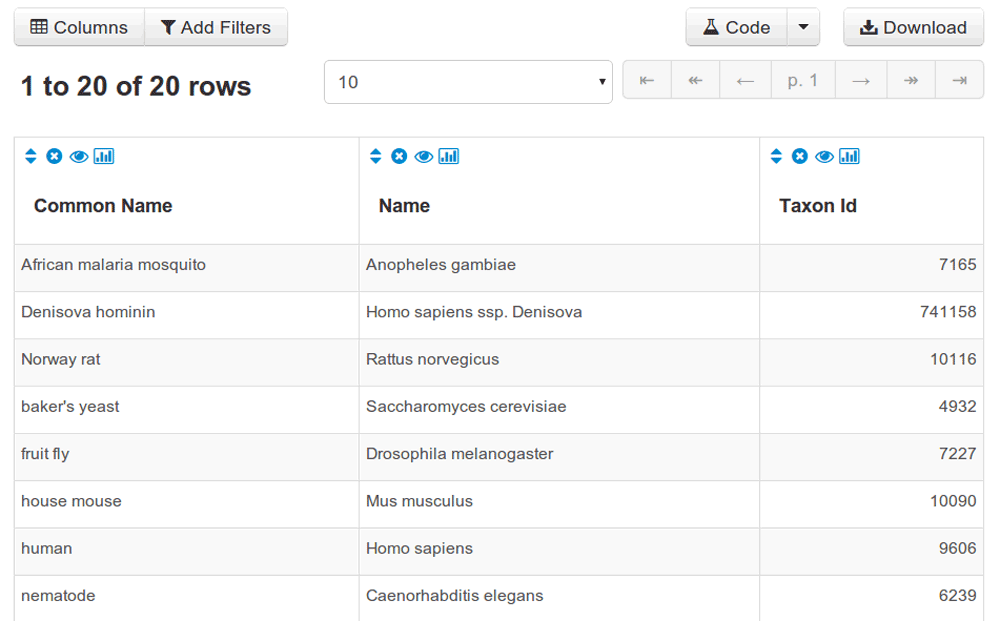Show the Name column summary chart
The height and width of the screenshot is (621, 1000).
coord(449,156)
